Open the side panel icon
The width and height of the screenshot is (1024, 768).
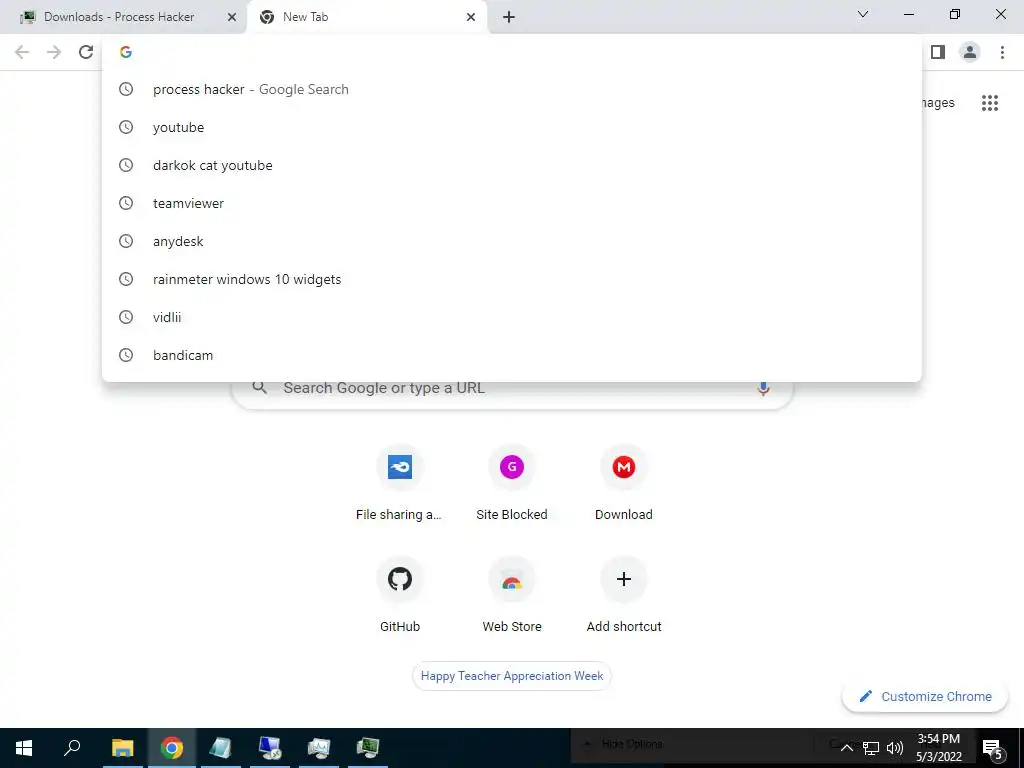[938, 52]
